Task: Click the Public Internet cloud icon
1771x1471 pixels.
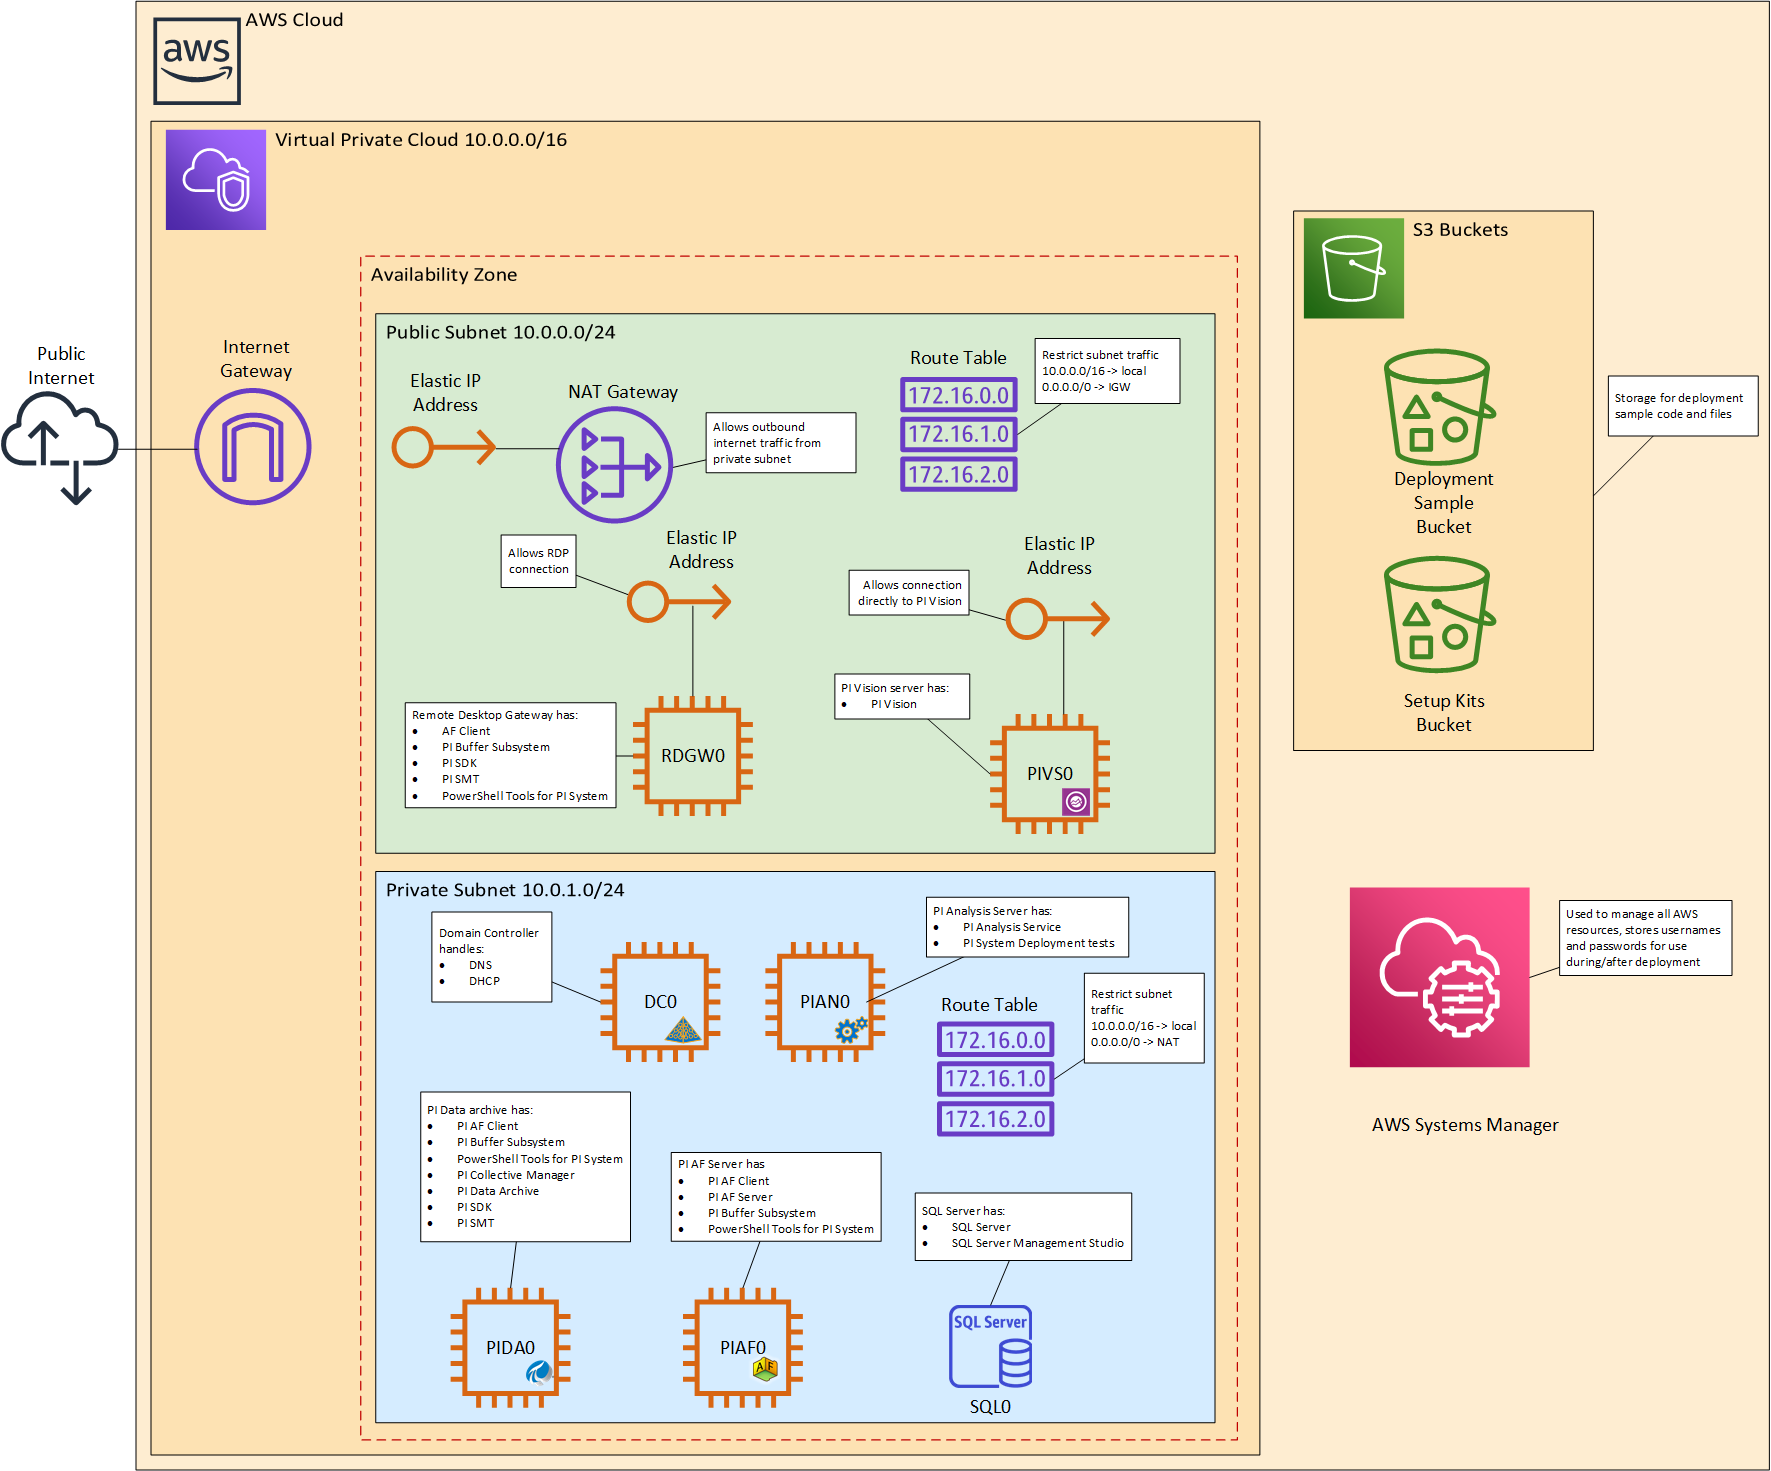Action: [60, 447]
